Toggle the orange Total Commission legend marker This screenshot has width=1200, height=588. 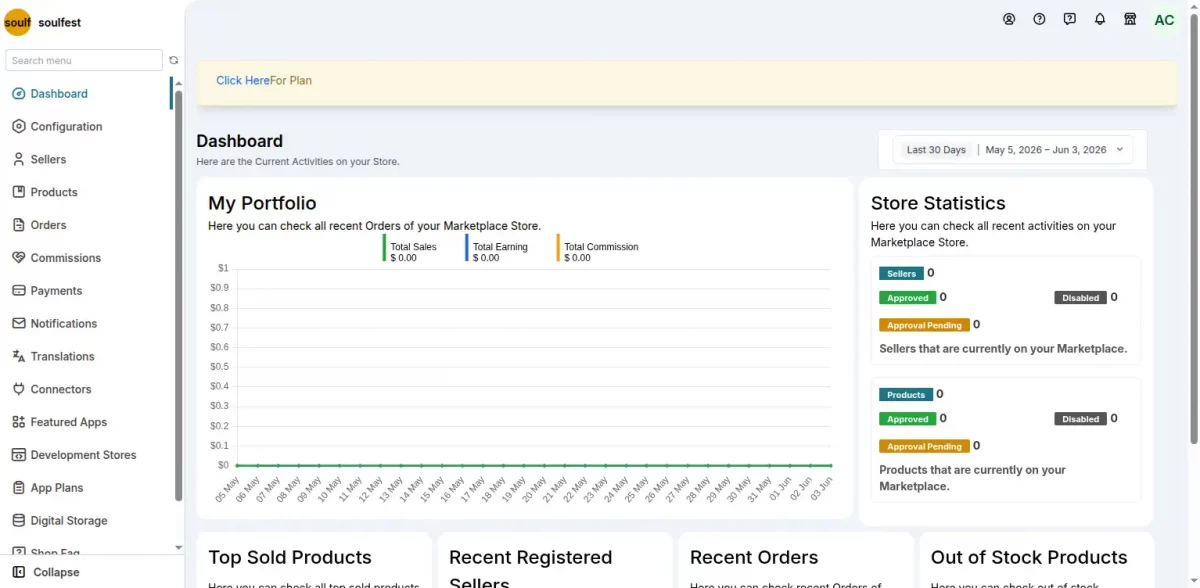(558, 248)
